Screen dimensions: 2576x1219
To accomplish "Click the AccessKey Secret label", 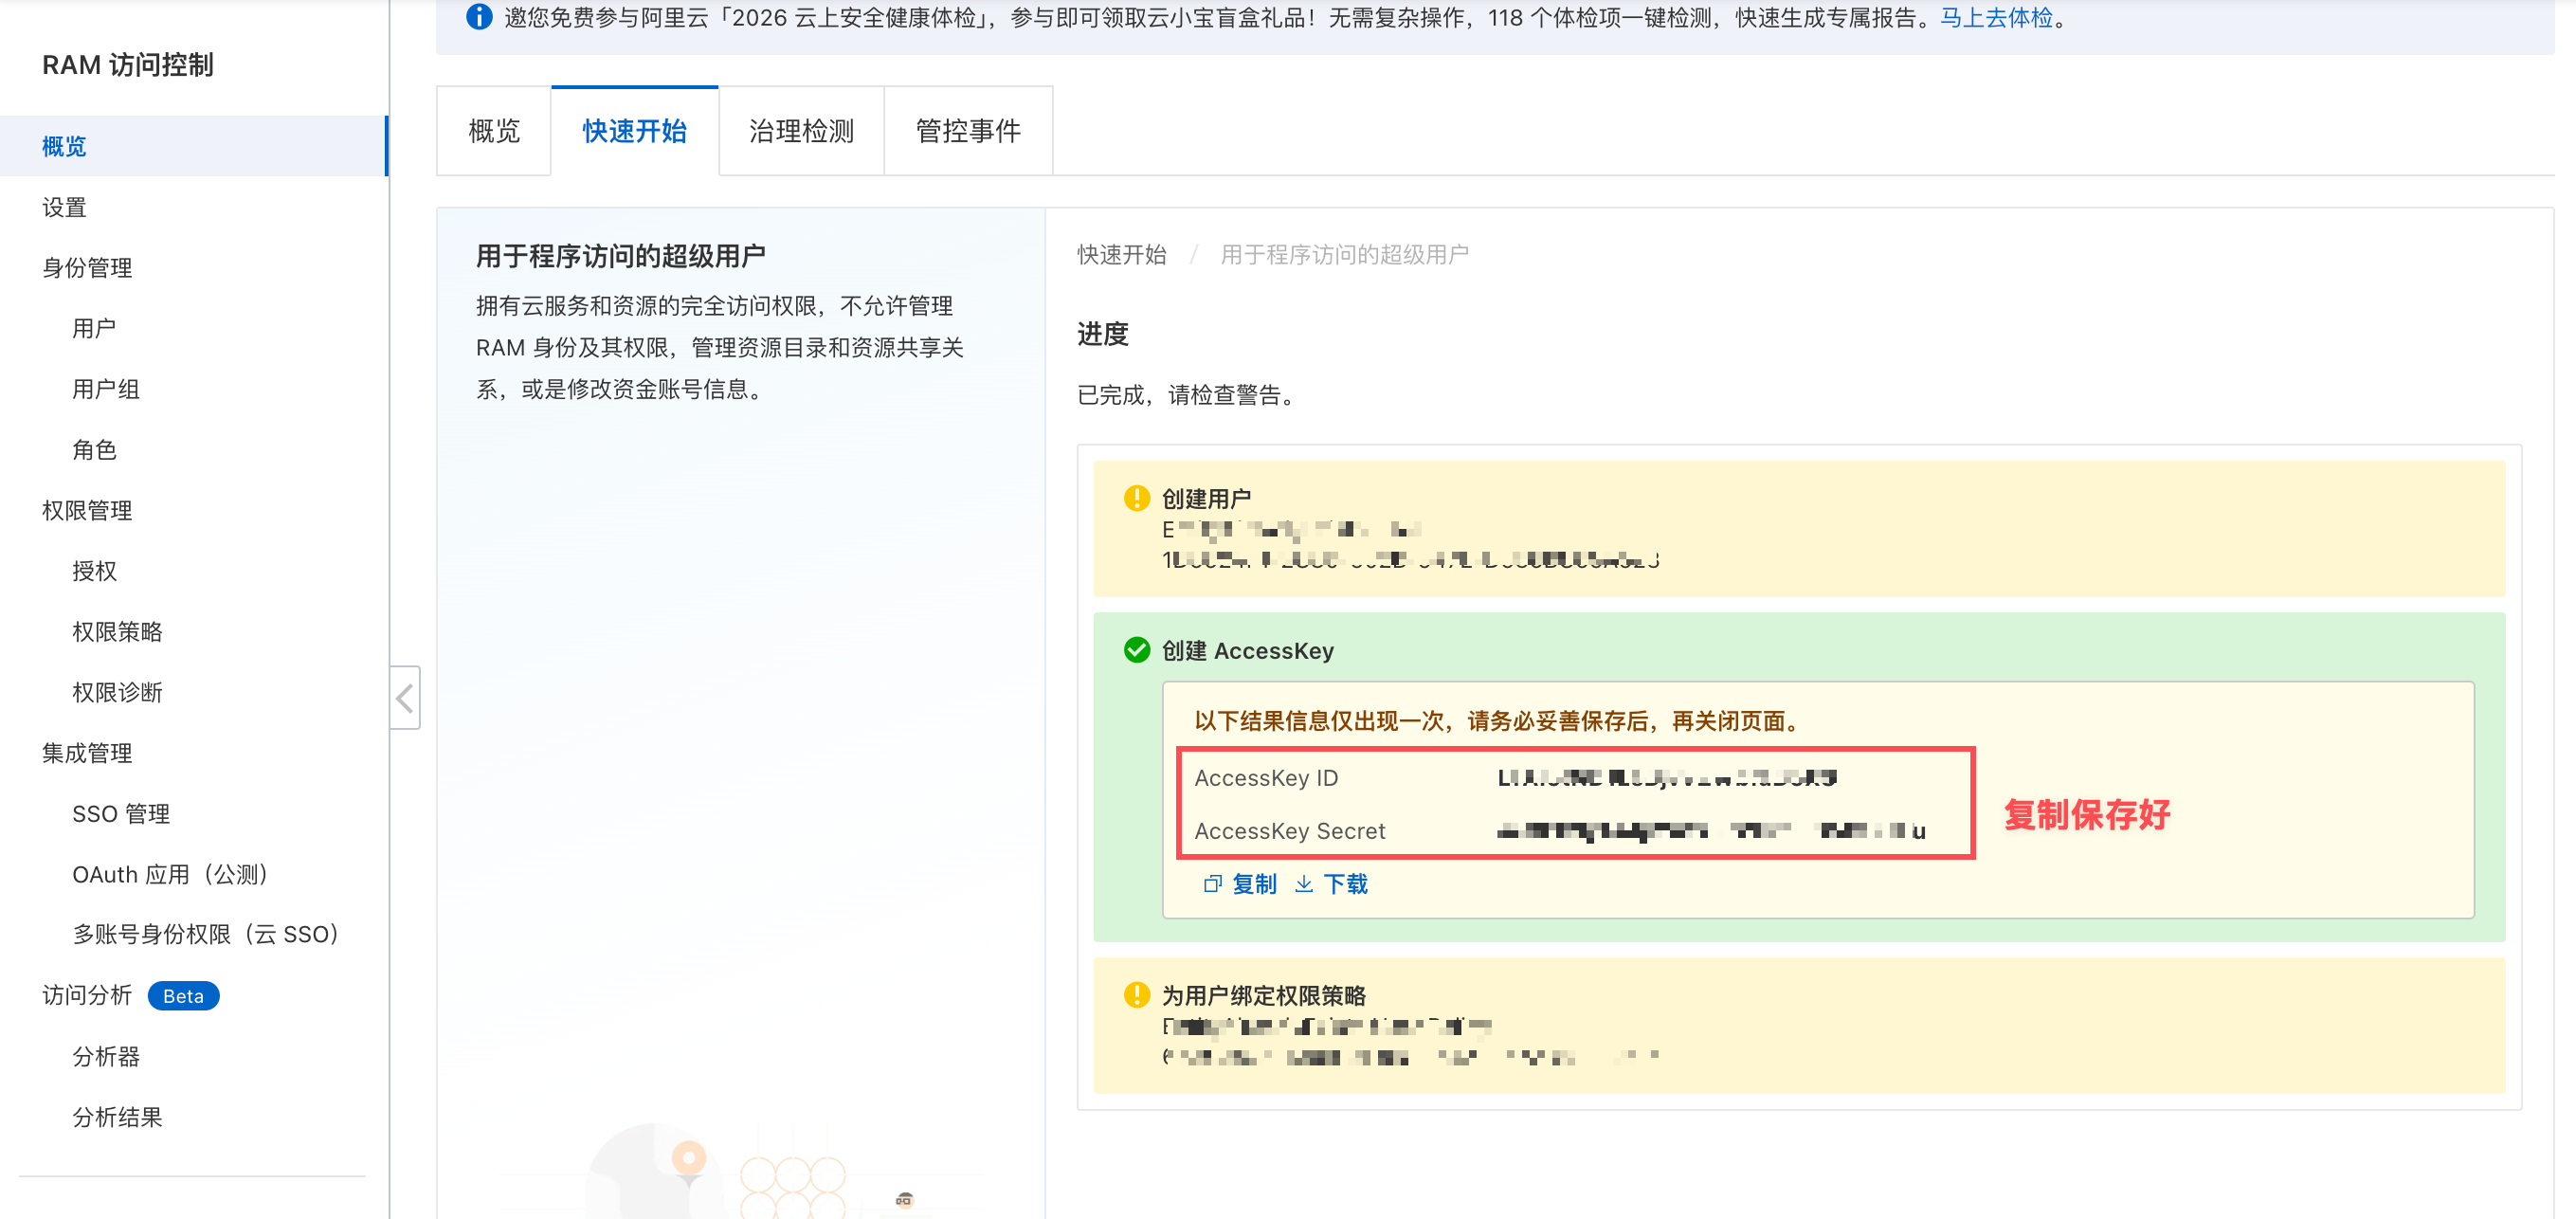I will (1290, 831).
